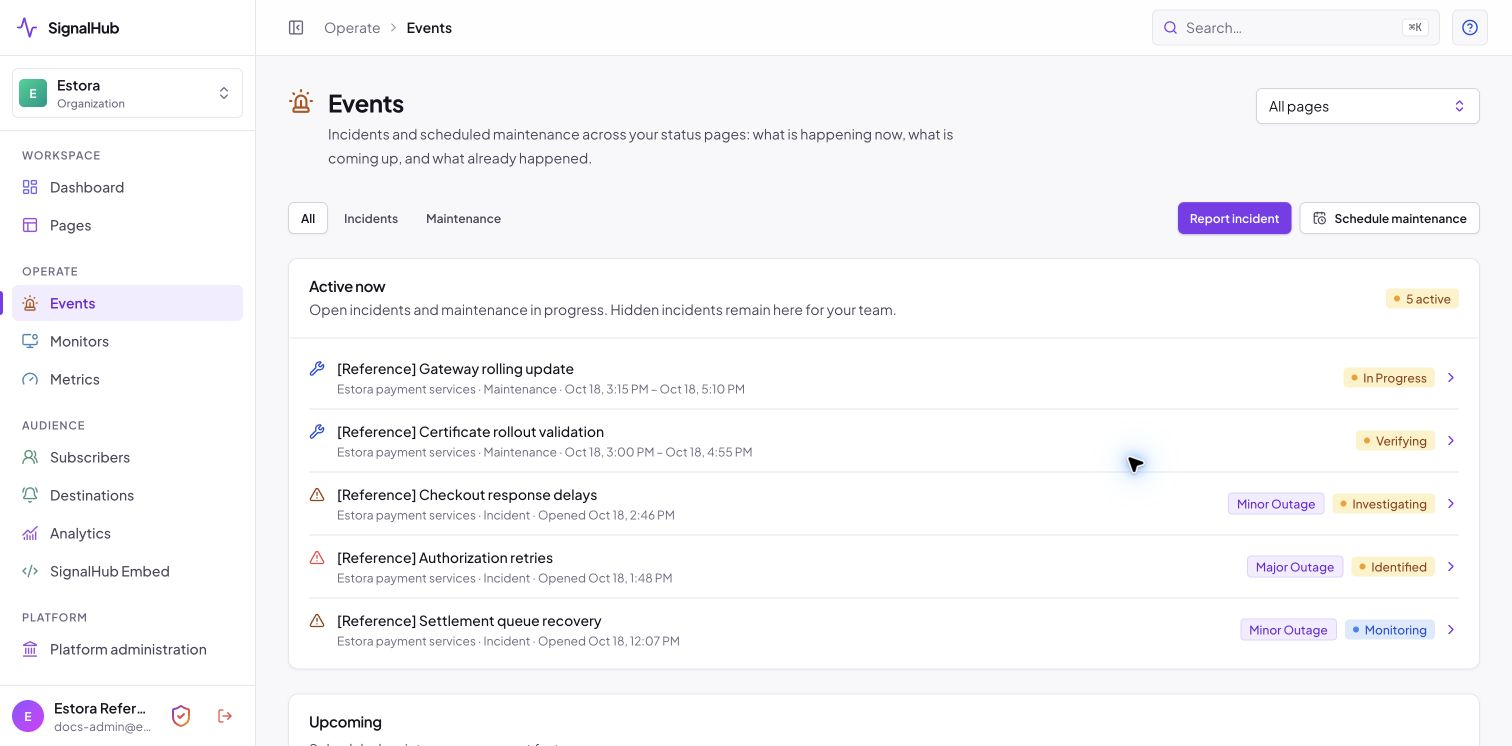Click warning icon for Settlement queue recovery
Image resolution: width=1512 pixels, height=746 pixels.
317,620
